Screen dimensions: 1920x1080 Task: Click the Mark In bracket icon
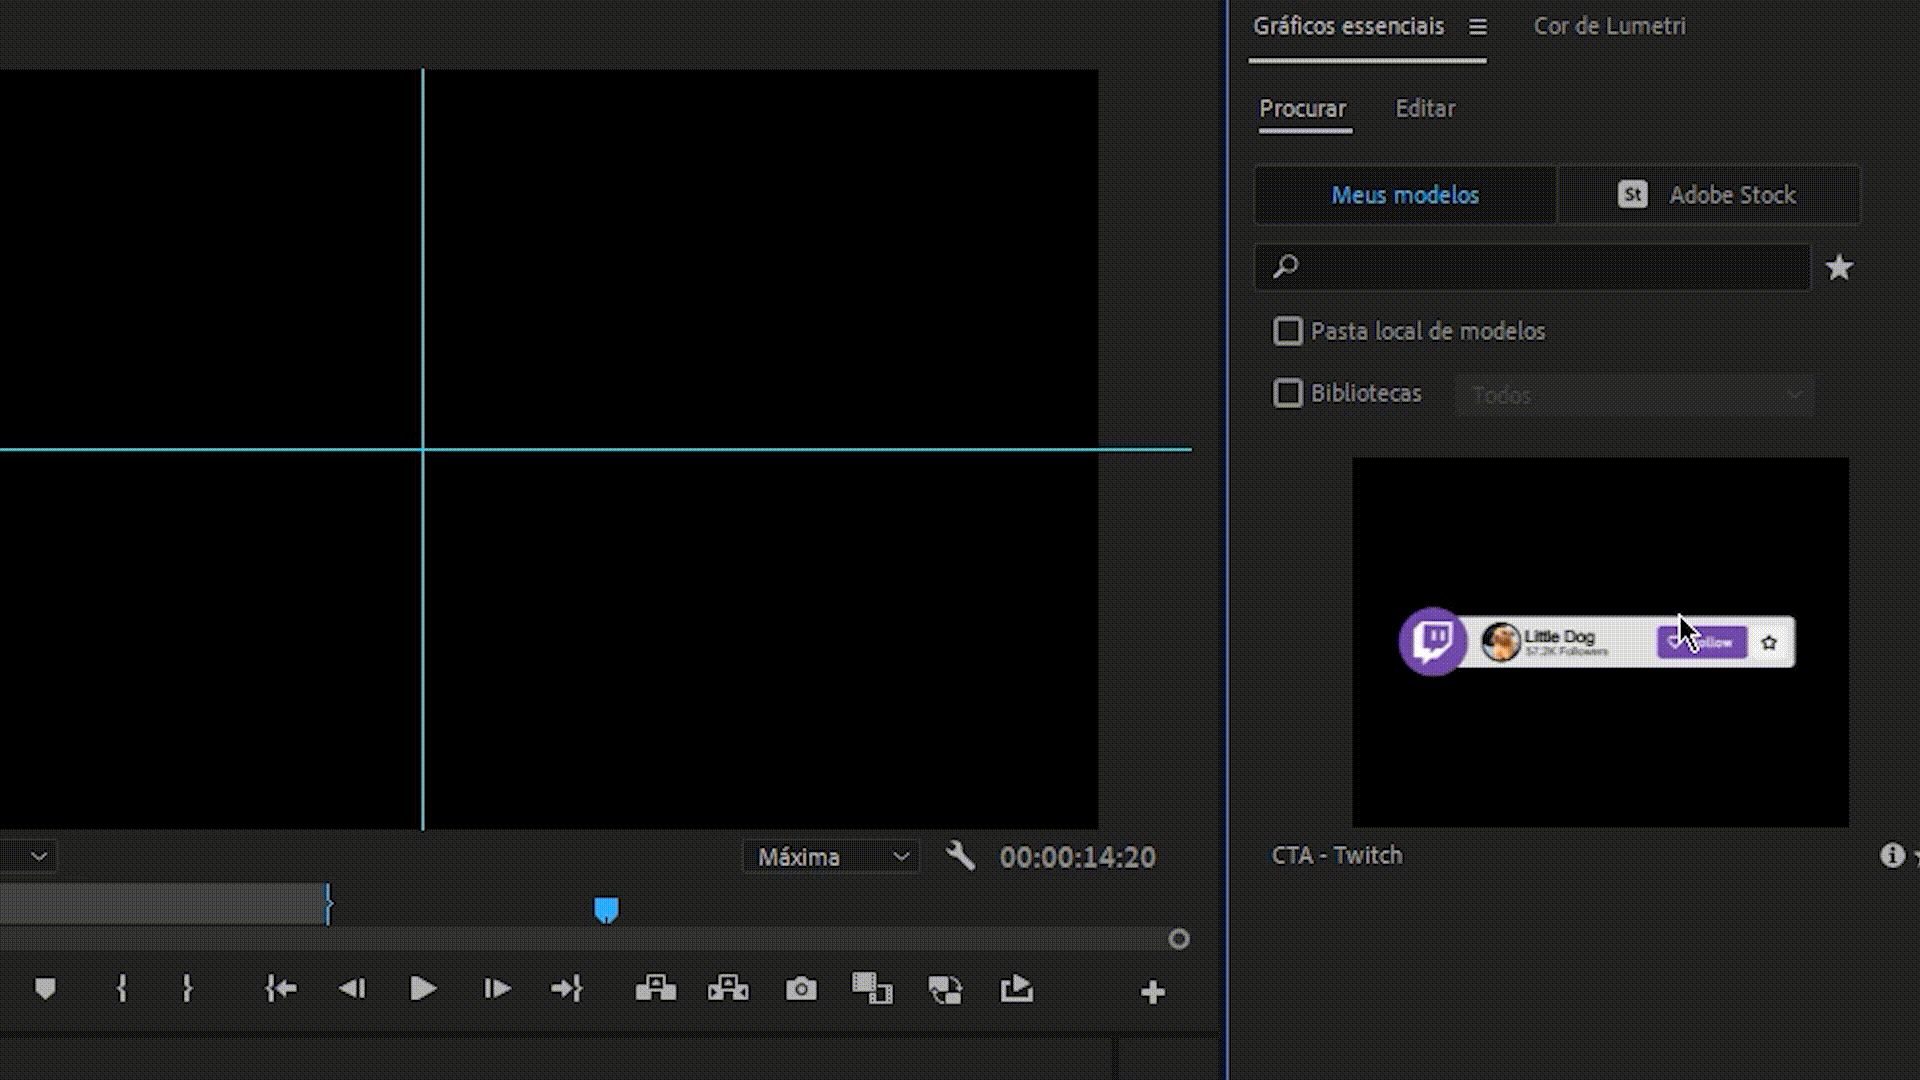122,989
